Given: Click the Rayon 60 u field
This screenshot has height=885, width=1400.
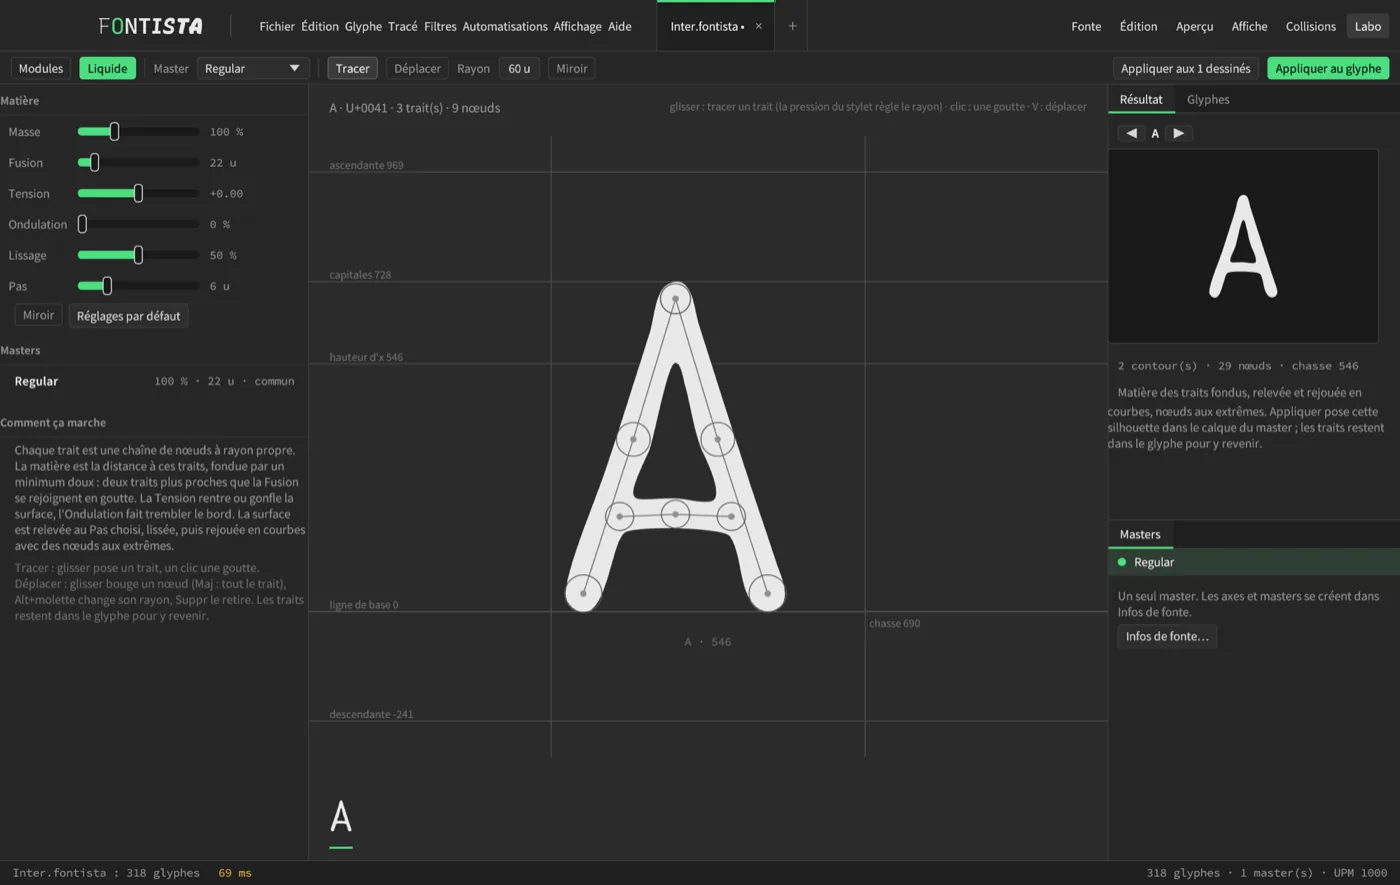Looking at the screenshot, I should pos(519,68).
